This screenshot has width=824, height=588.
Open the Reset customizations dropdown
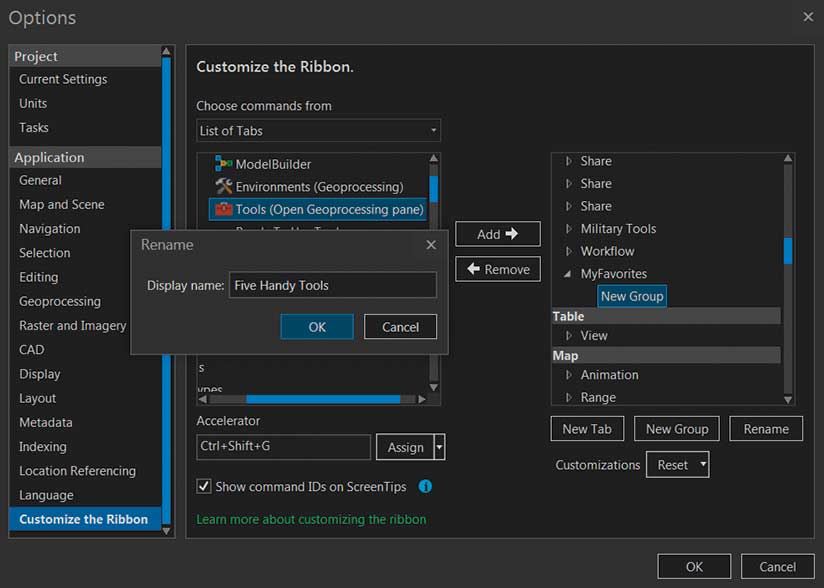coord(703,465)
